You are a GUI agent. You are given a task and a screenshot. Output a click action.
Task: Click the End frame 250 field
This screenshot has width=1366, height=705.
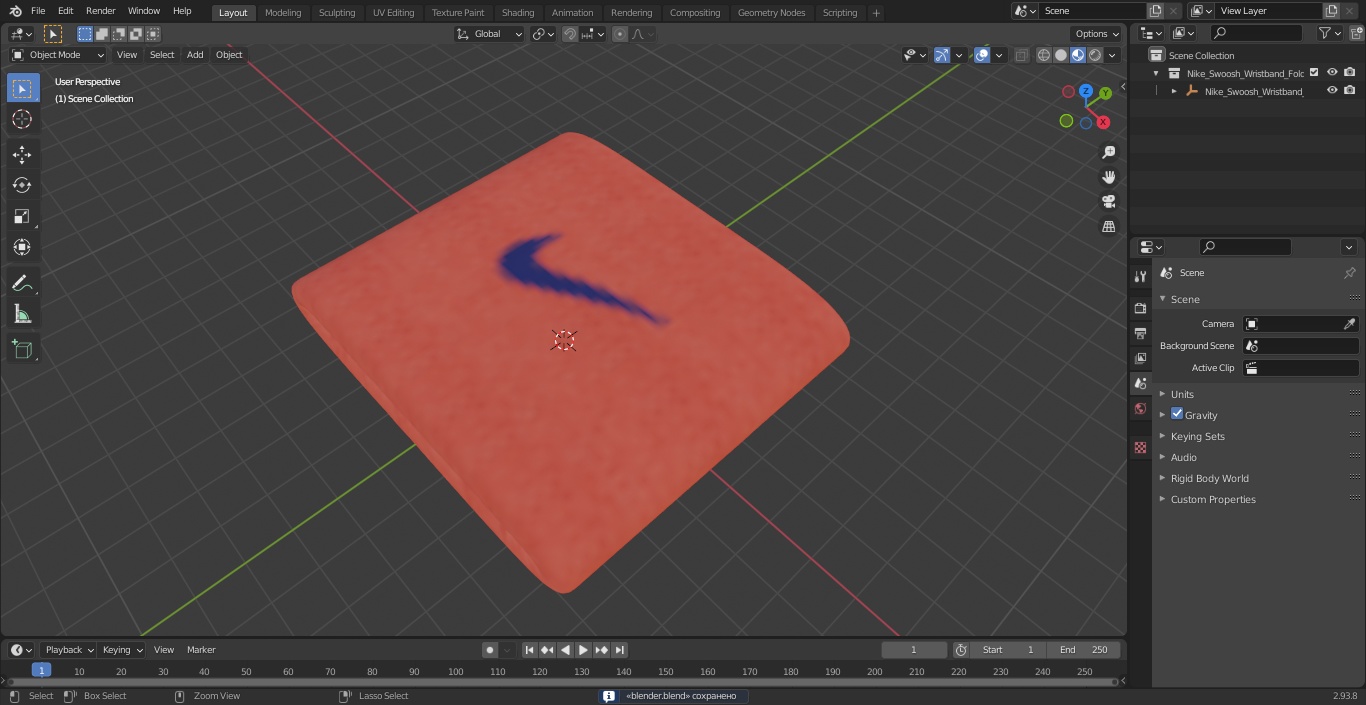(x=1084, y=650)
